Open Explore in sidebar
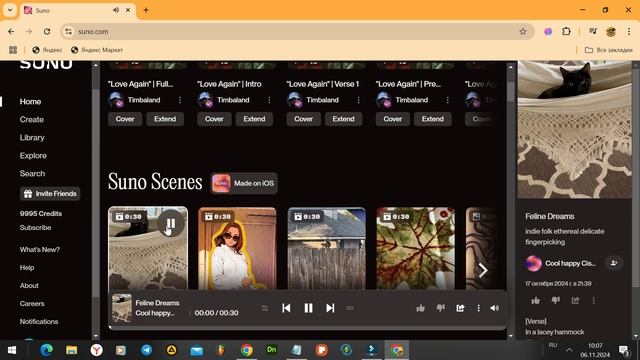This screenshot has height=360, width=640. (33, 156)
